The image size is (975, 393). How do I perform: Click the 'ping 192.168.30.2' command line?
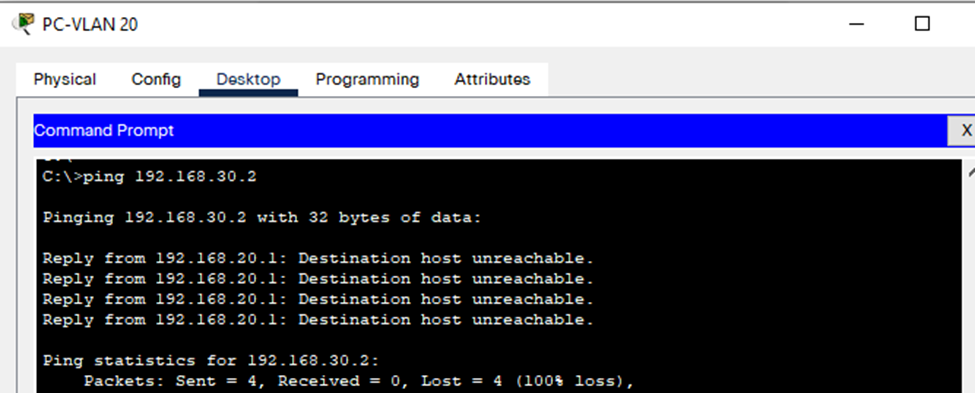click(149, 177)
